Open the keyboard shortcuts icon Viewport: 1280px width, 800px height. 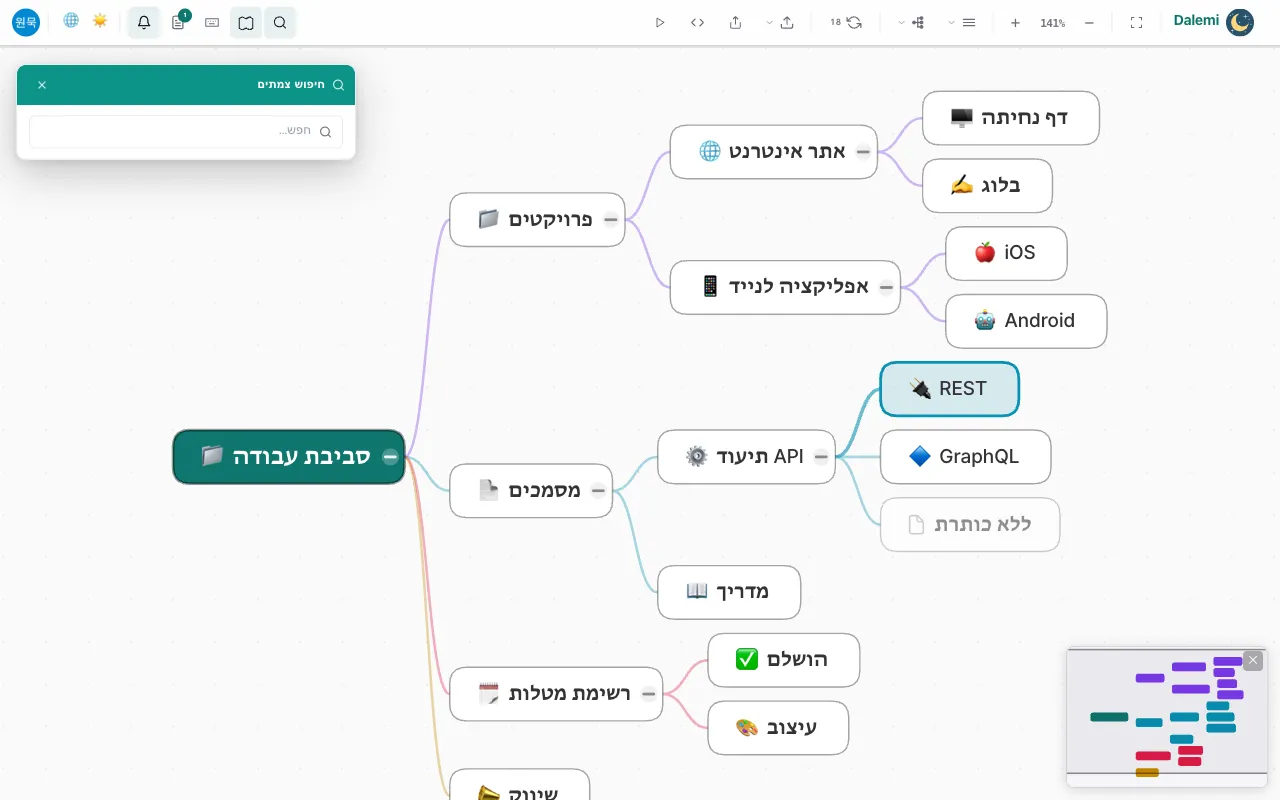(x=212, y=22)
